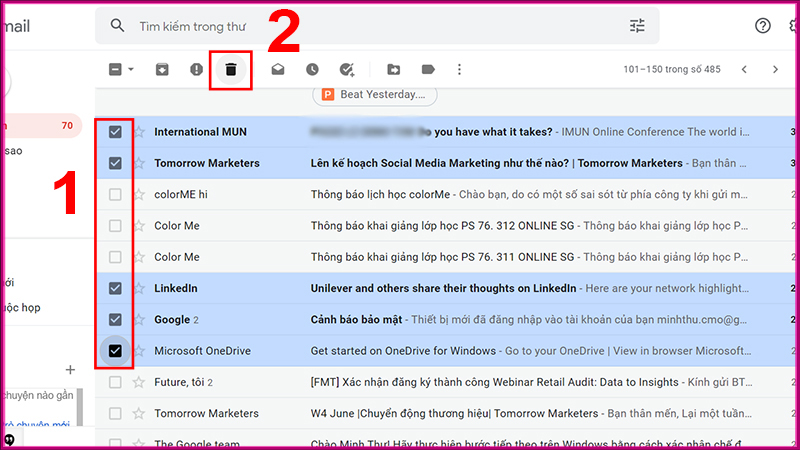The width and height of the screenshot is (800, 450).
Task: Add selected emails to Tasks
Action: point(347,69)
